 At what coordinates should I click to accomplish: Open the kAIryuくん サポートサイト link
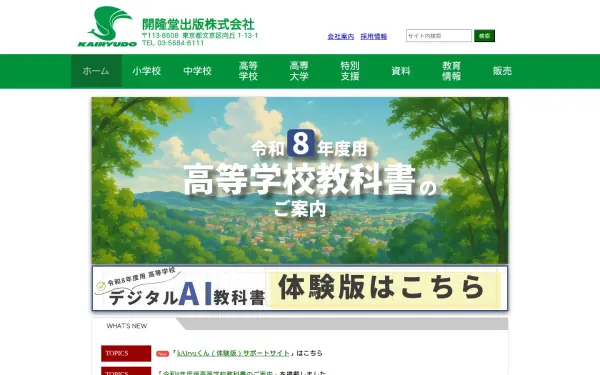point(233,353)
